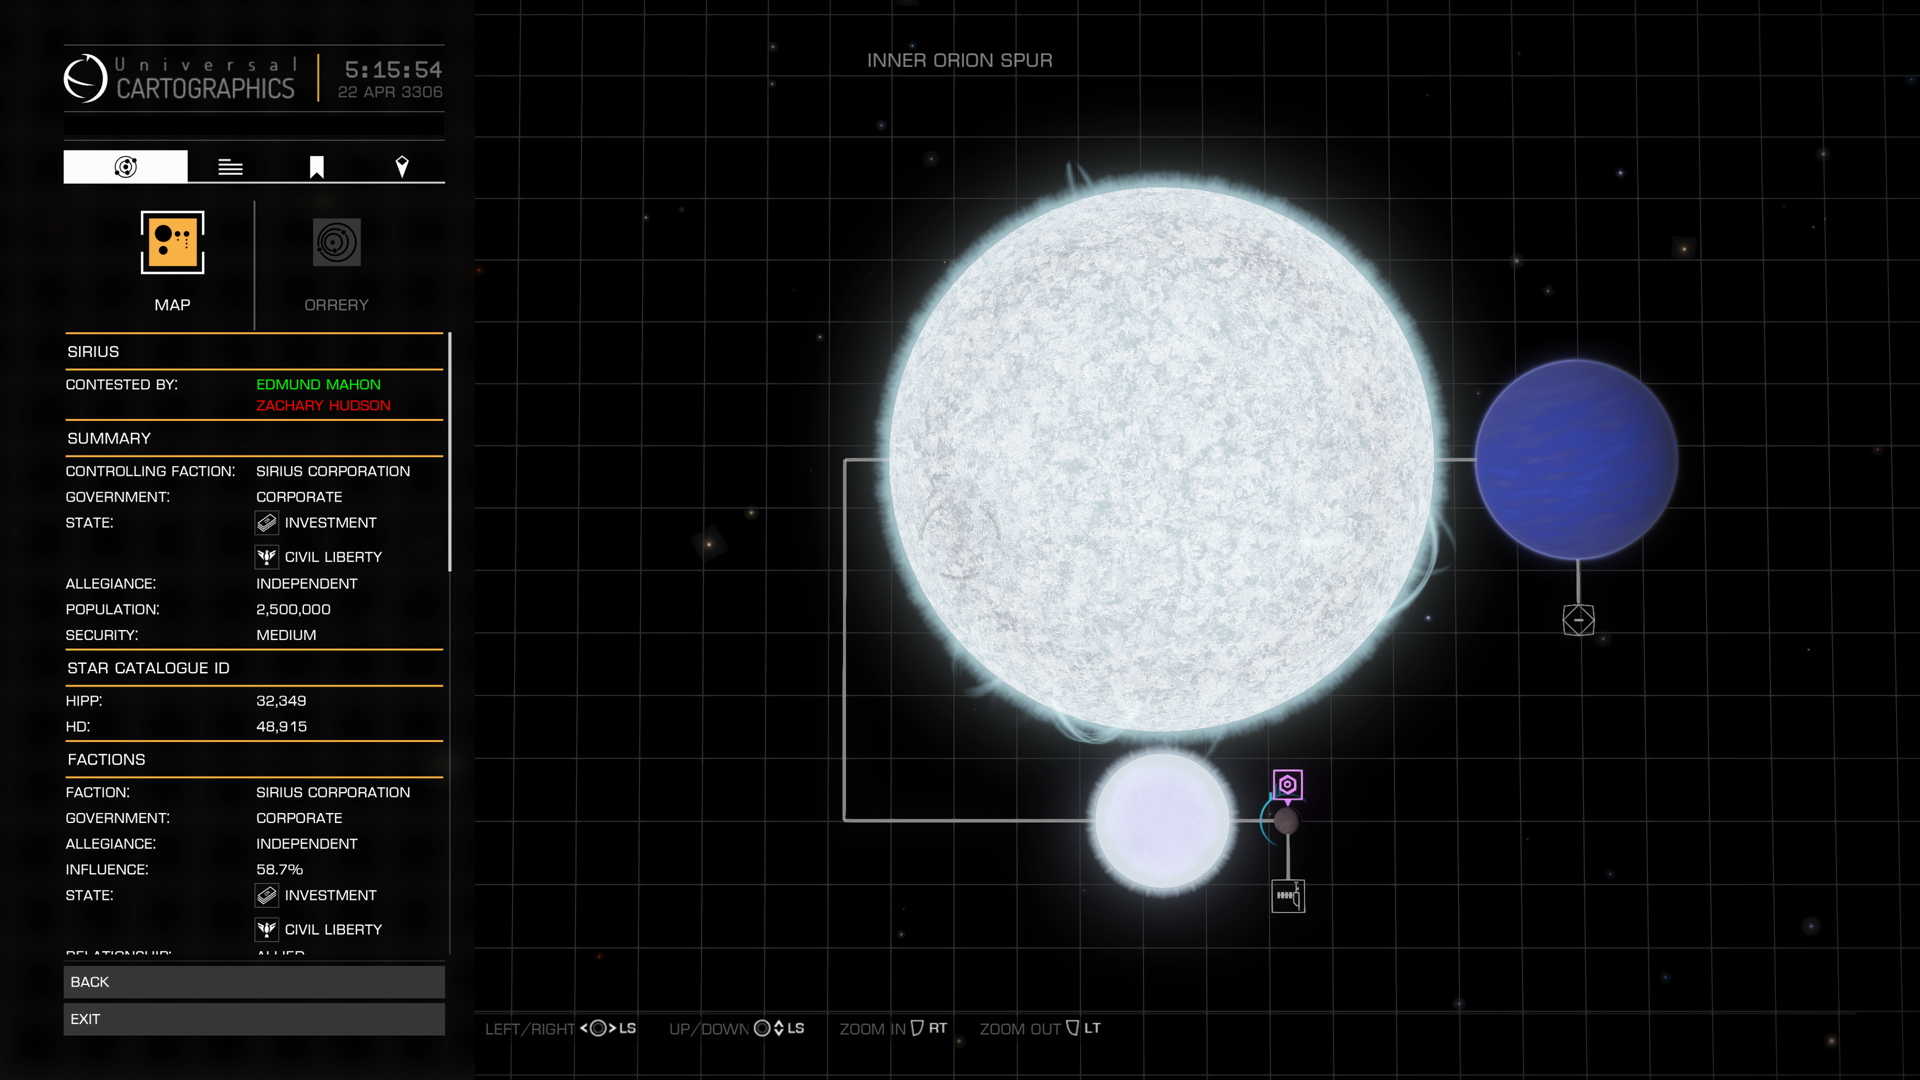
Task: Click the pink mission target marker icon
Action: (1287, 785)
